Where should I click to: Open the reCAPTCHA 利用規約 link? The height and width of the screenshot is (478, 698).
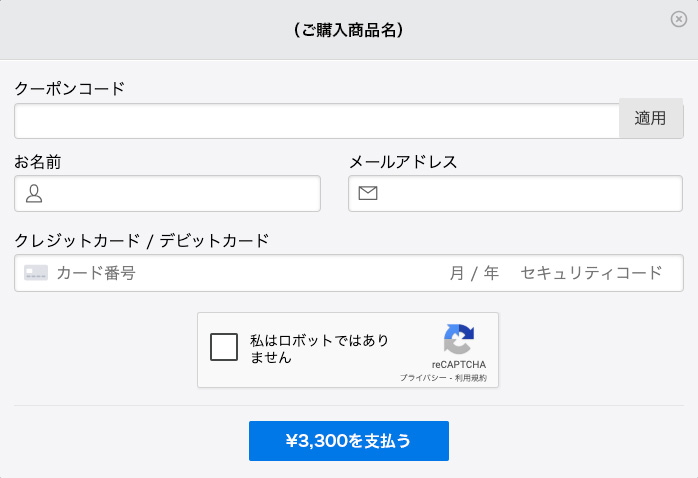(469, 378)
